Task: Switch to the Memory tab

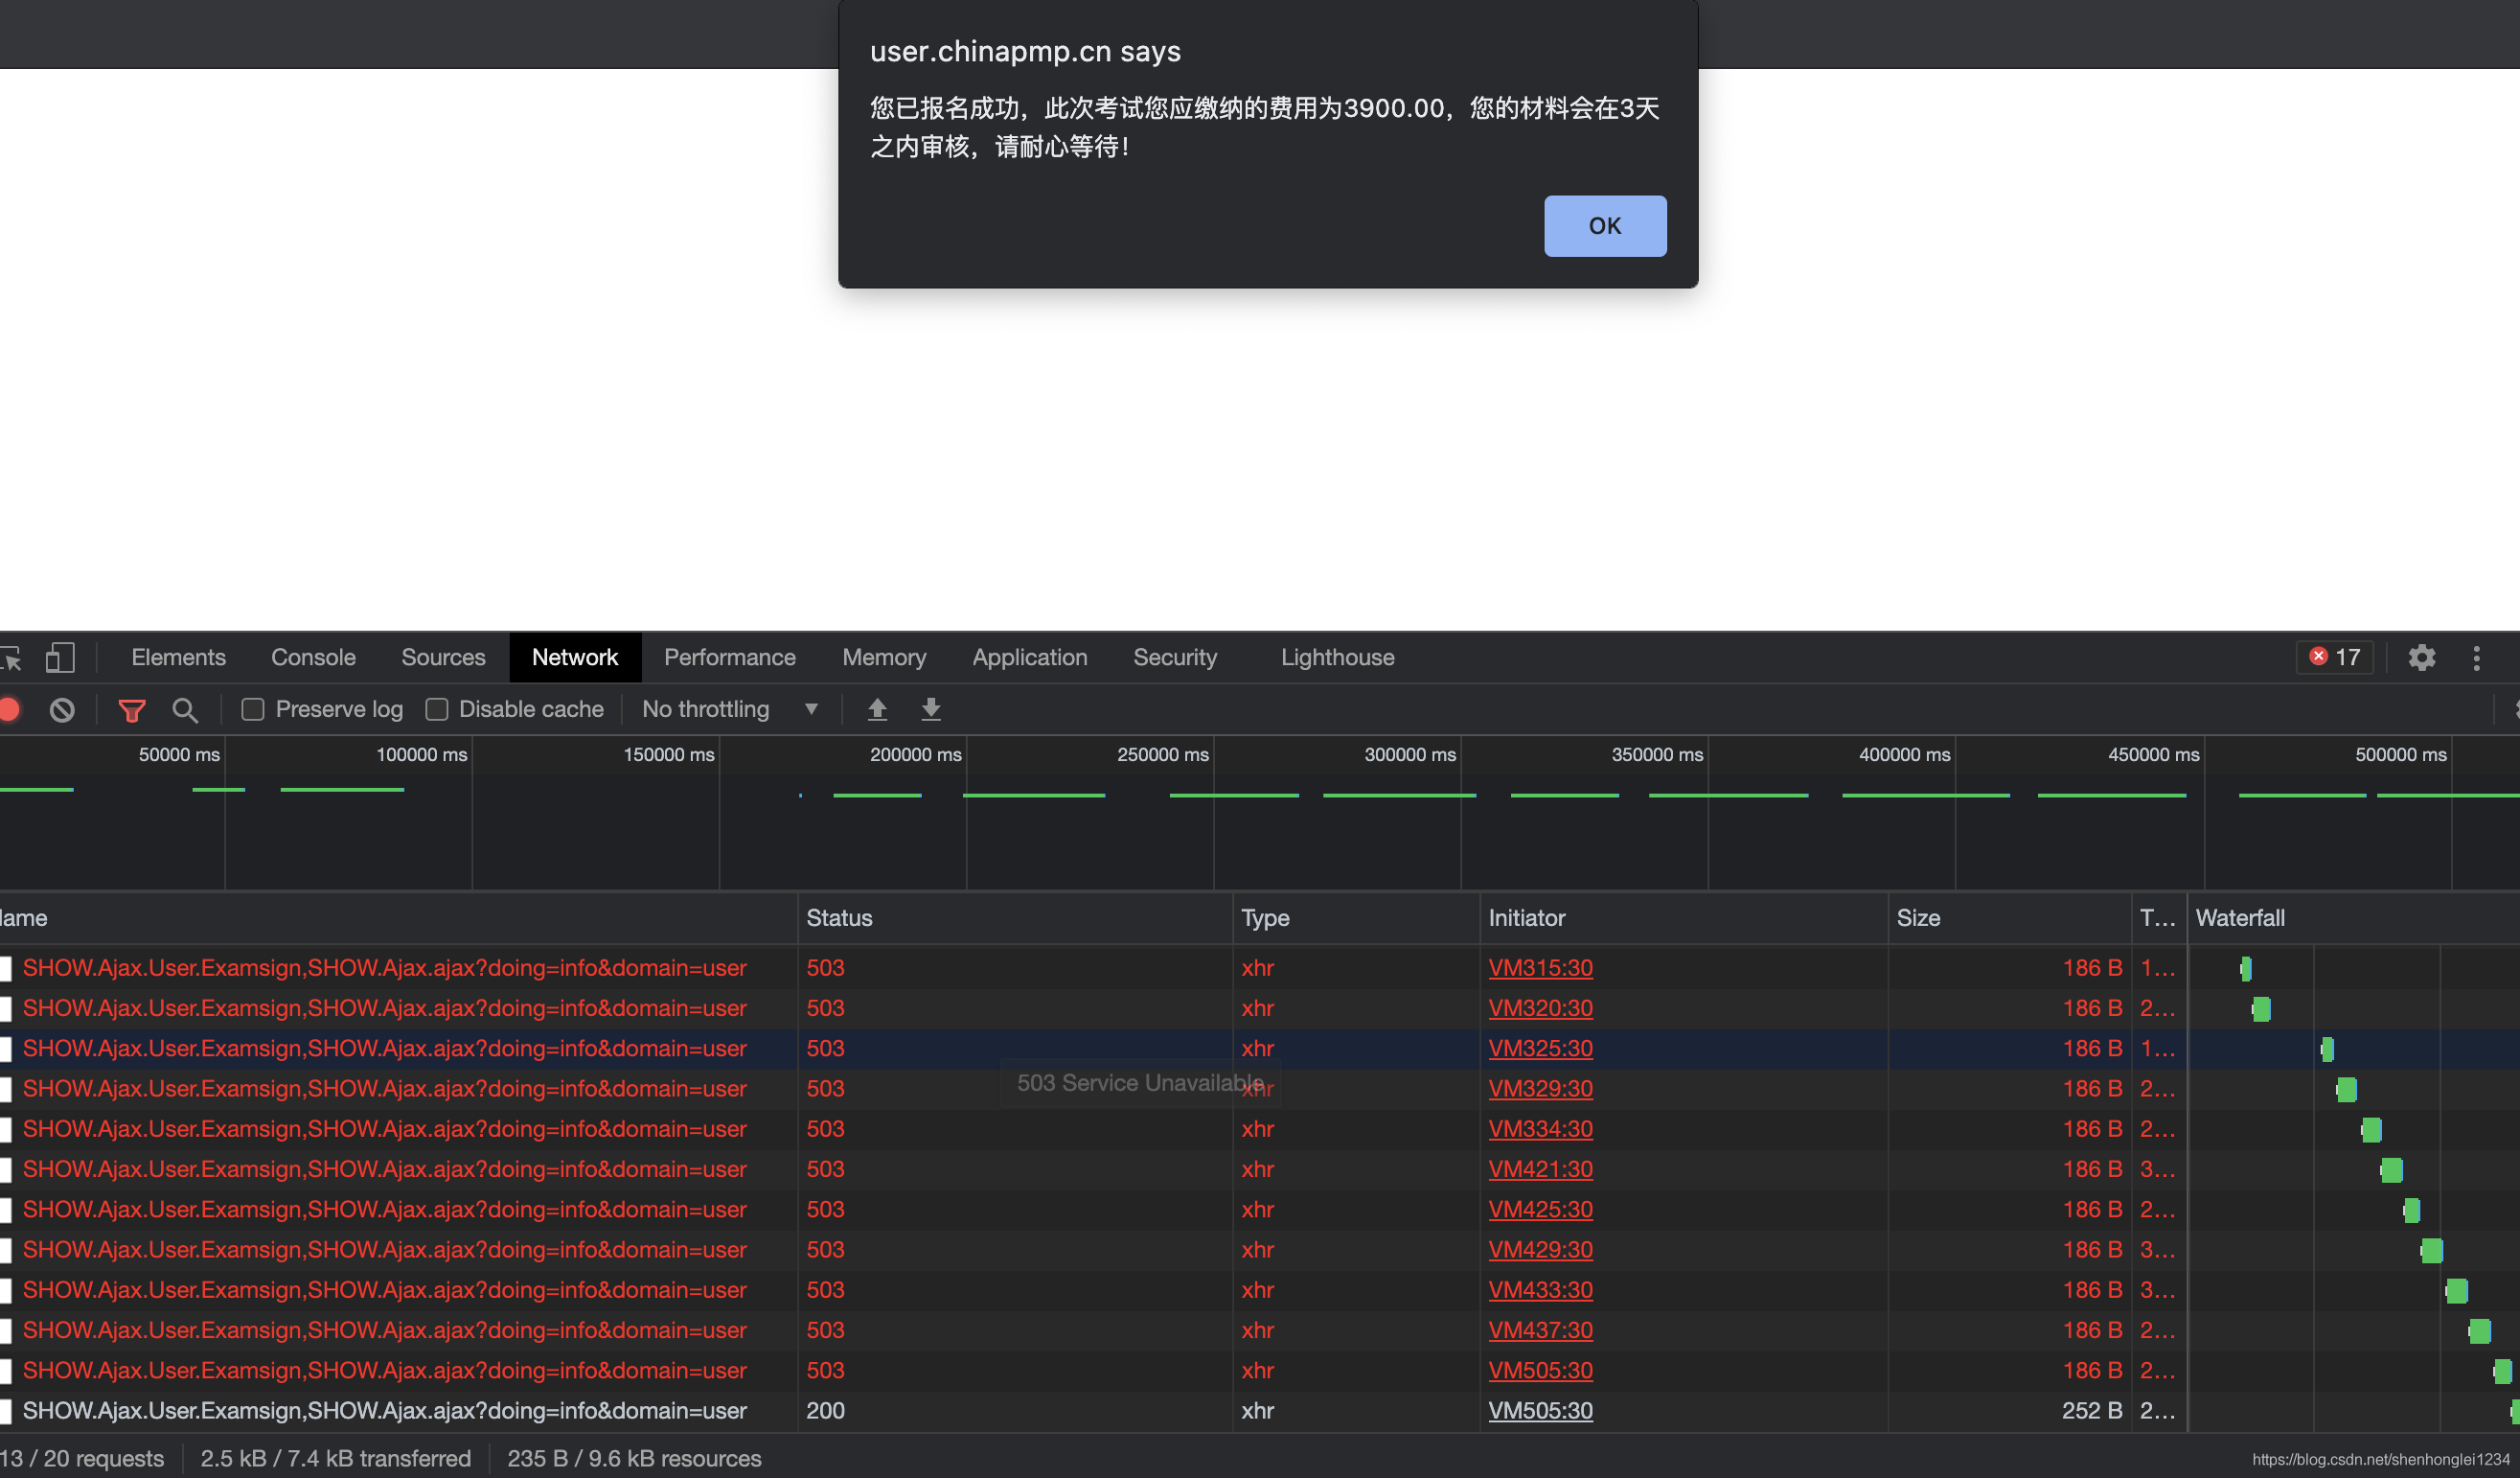Action: click(884, 657)
